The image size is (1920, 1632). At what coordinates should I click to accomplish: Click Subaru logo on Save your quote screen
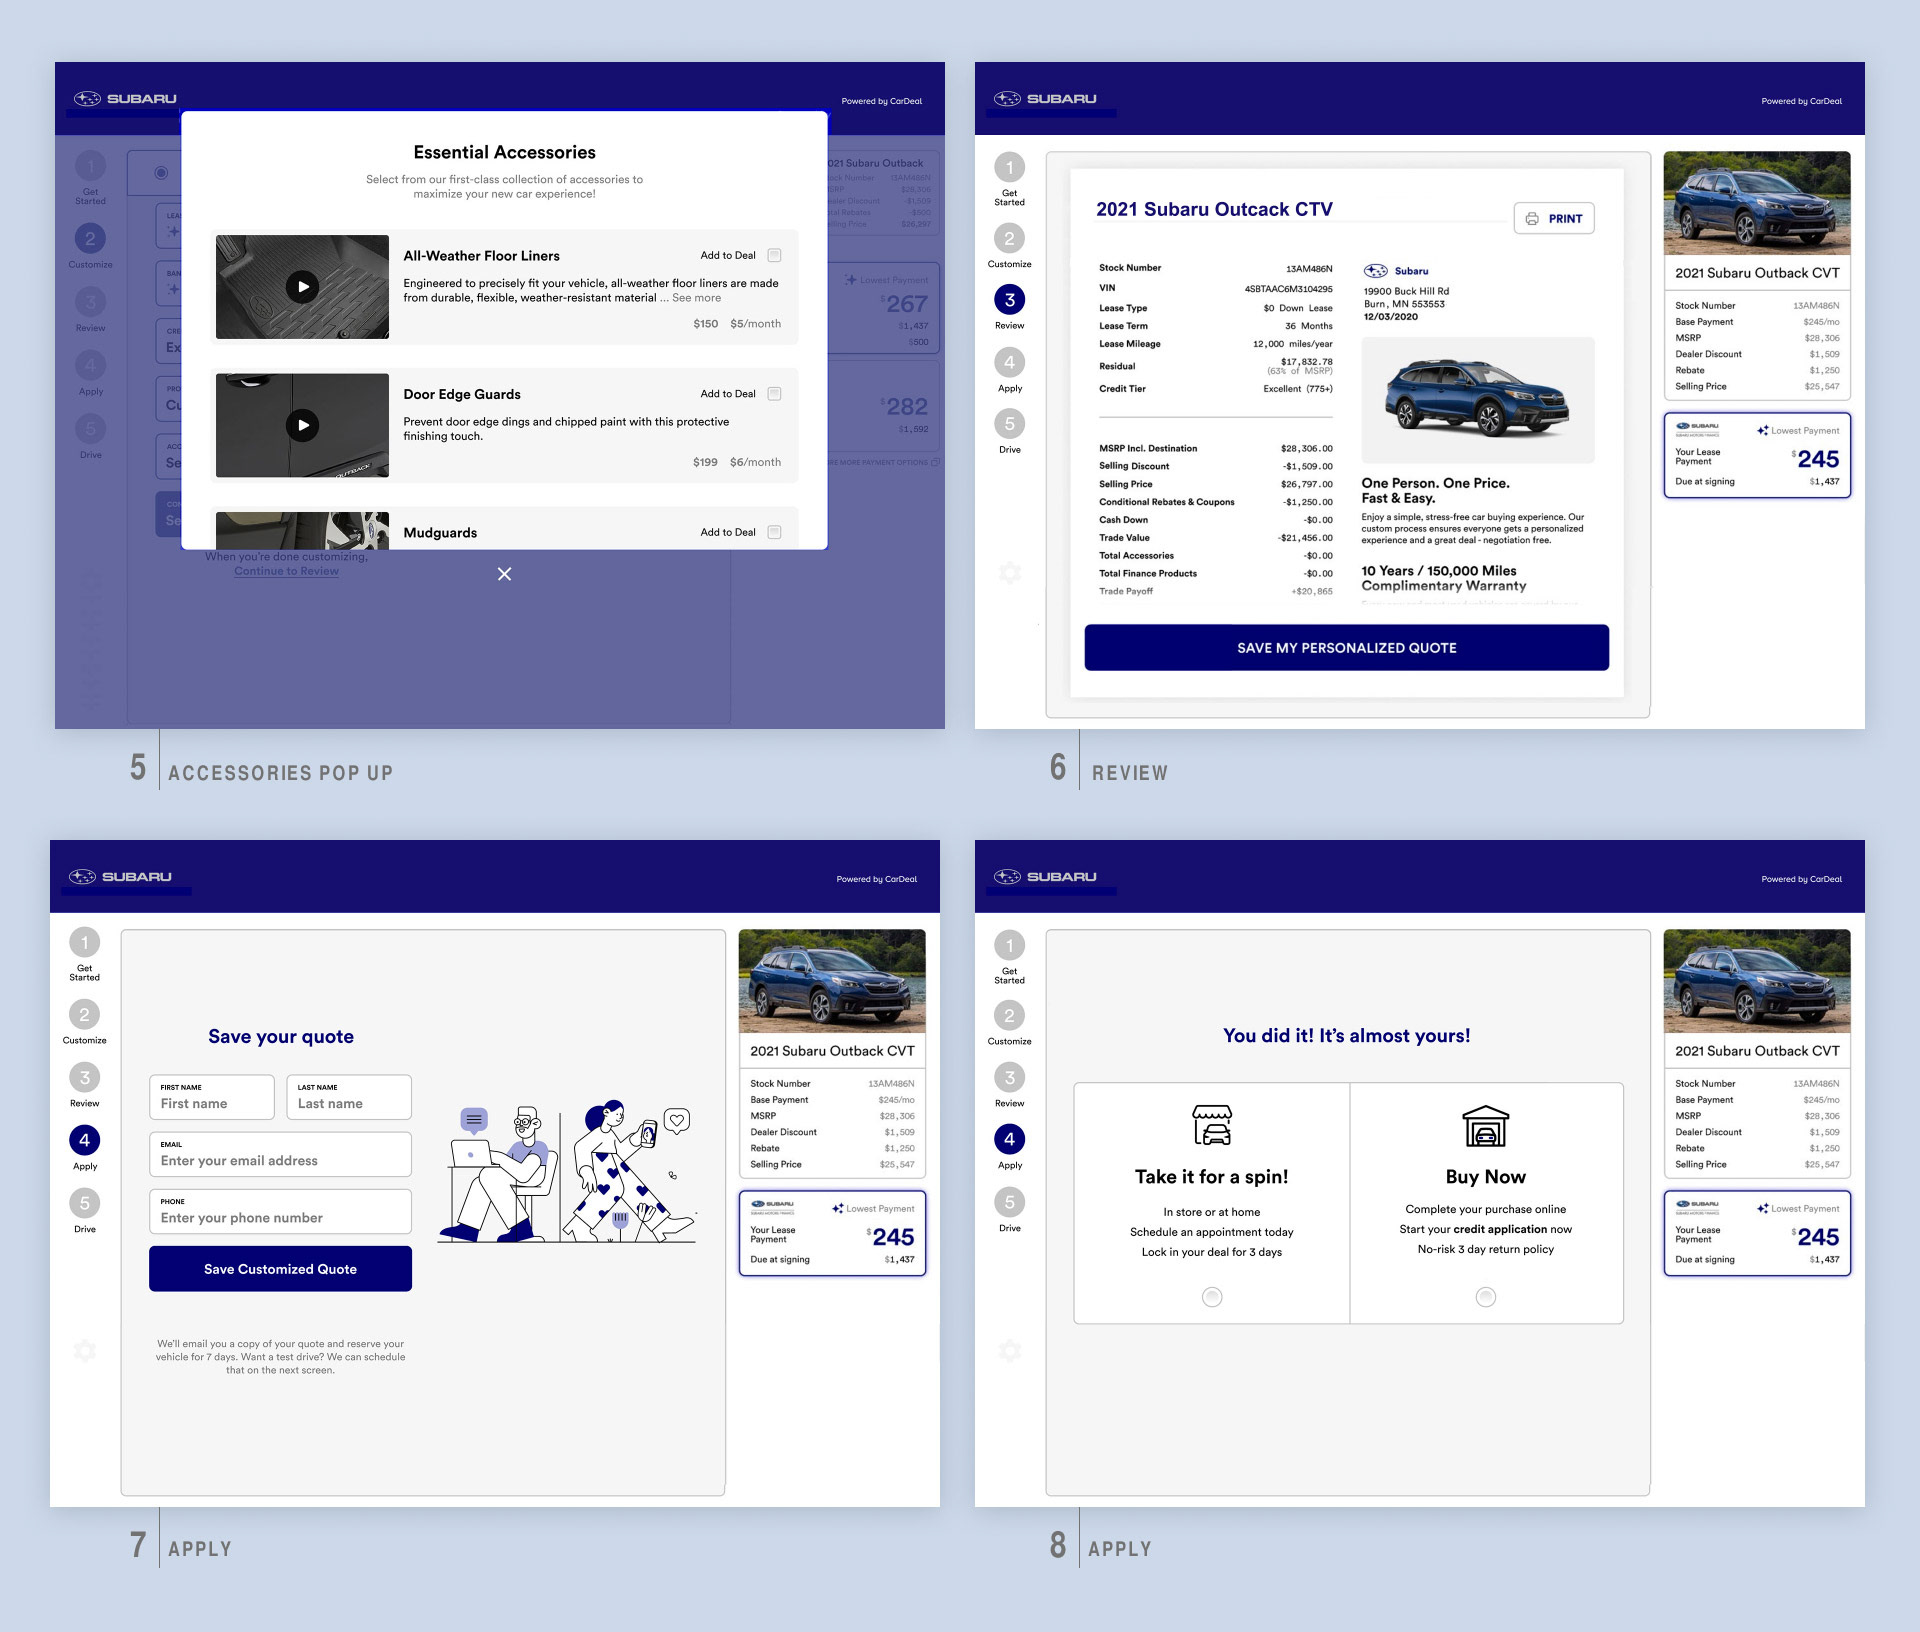[120, 876]
